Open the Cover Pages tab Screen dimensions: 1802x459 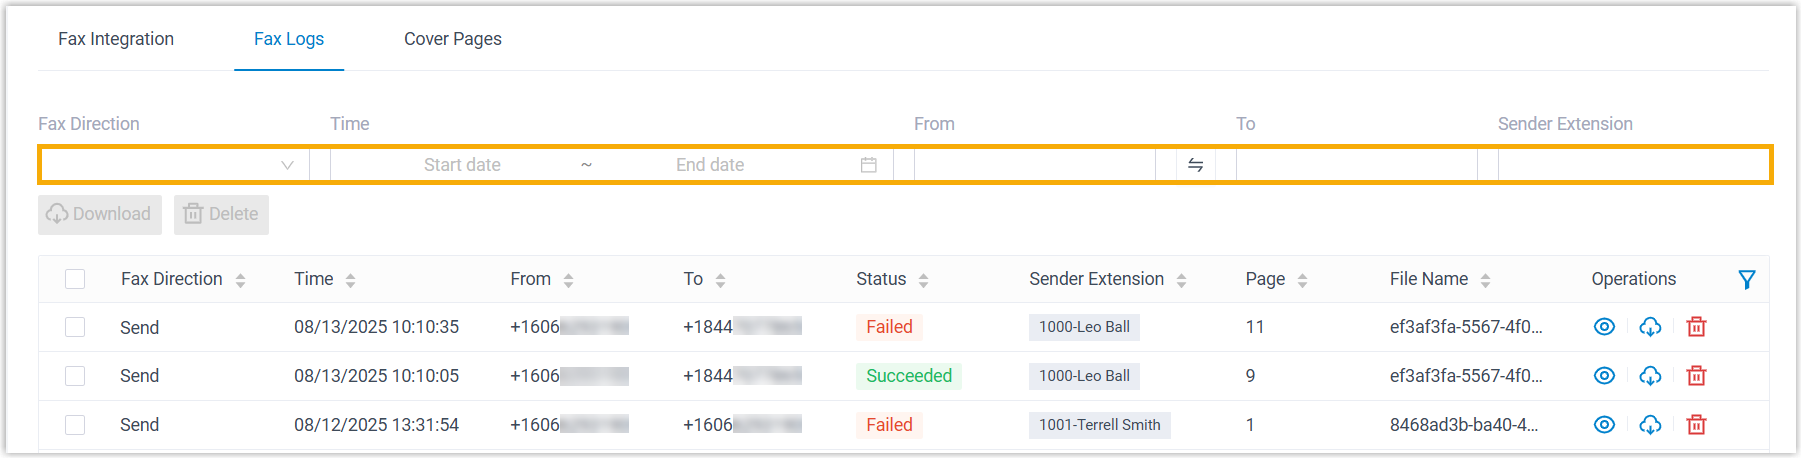click(x=453, y=39)
